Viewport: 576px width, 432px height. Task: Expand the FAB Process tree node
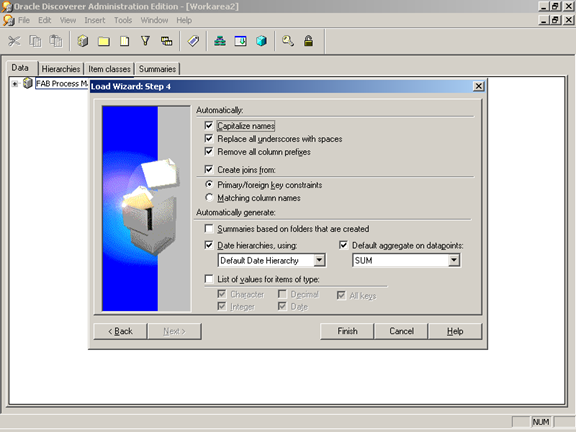coord(14,84)
